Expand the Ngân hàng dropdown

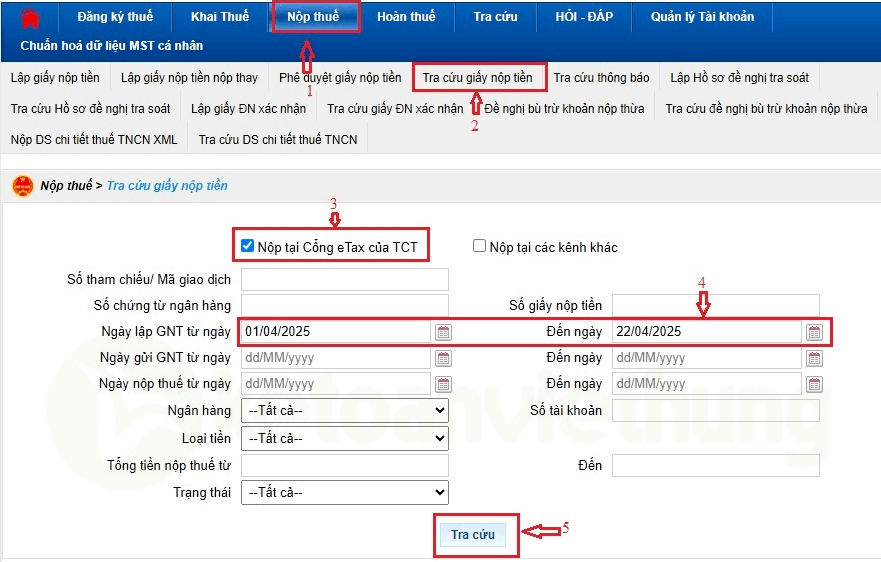point(344,411)
